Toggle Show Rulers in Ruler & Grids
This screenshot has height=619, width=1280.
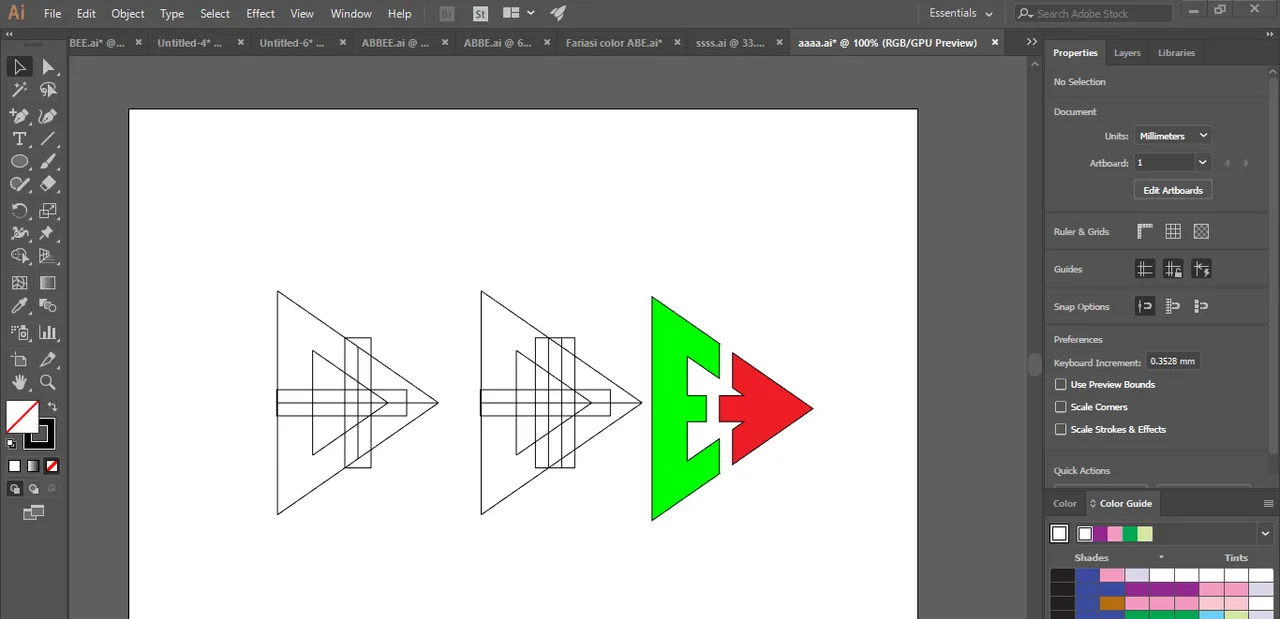pyautogui.click(x=1145, y=231)
